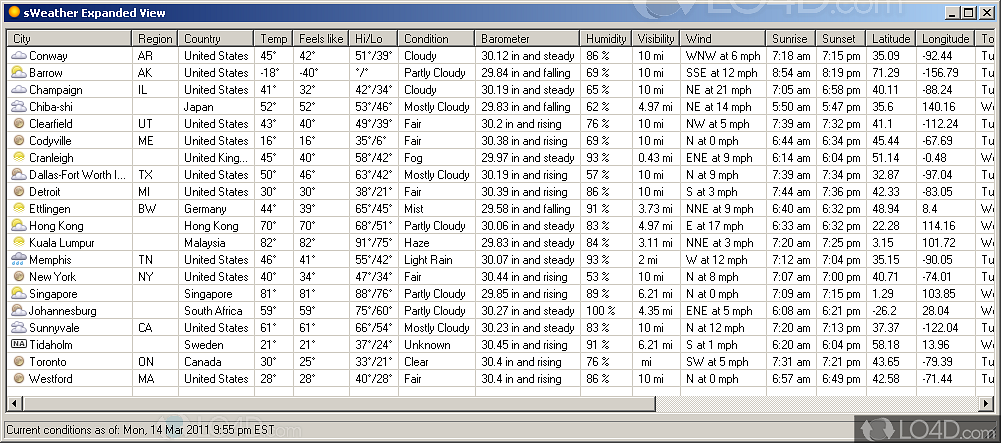Click the Humidity column header
The image size is (1001, 443).
point(606,38)
